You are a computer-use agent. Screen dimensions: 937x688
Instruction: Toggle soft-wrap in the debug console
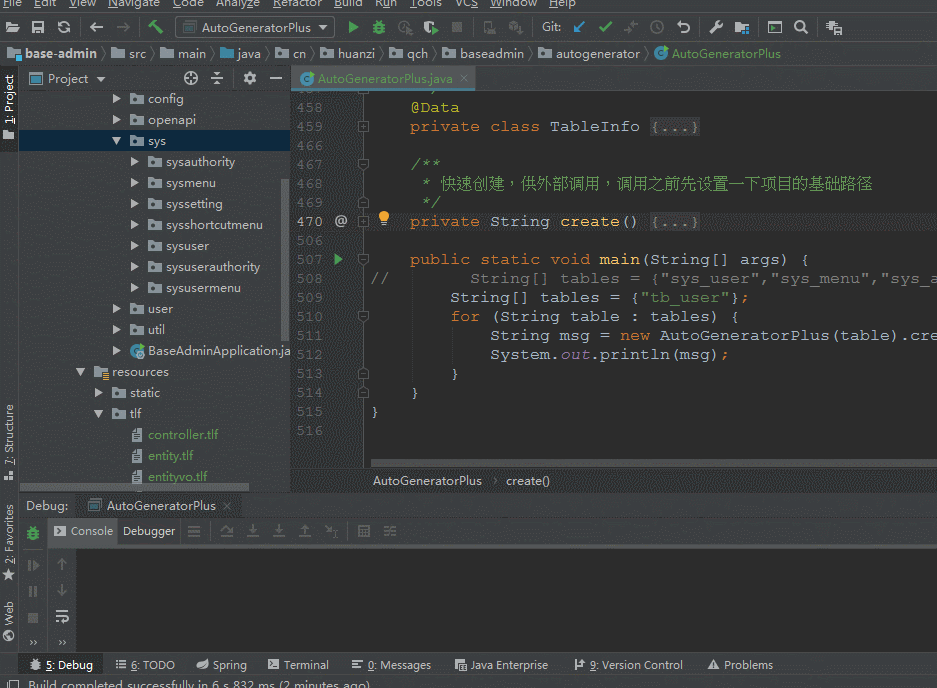pyautogui.click(x=62, y=616)
